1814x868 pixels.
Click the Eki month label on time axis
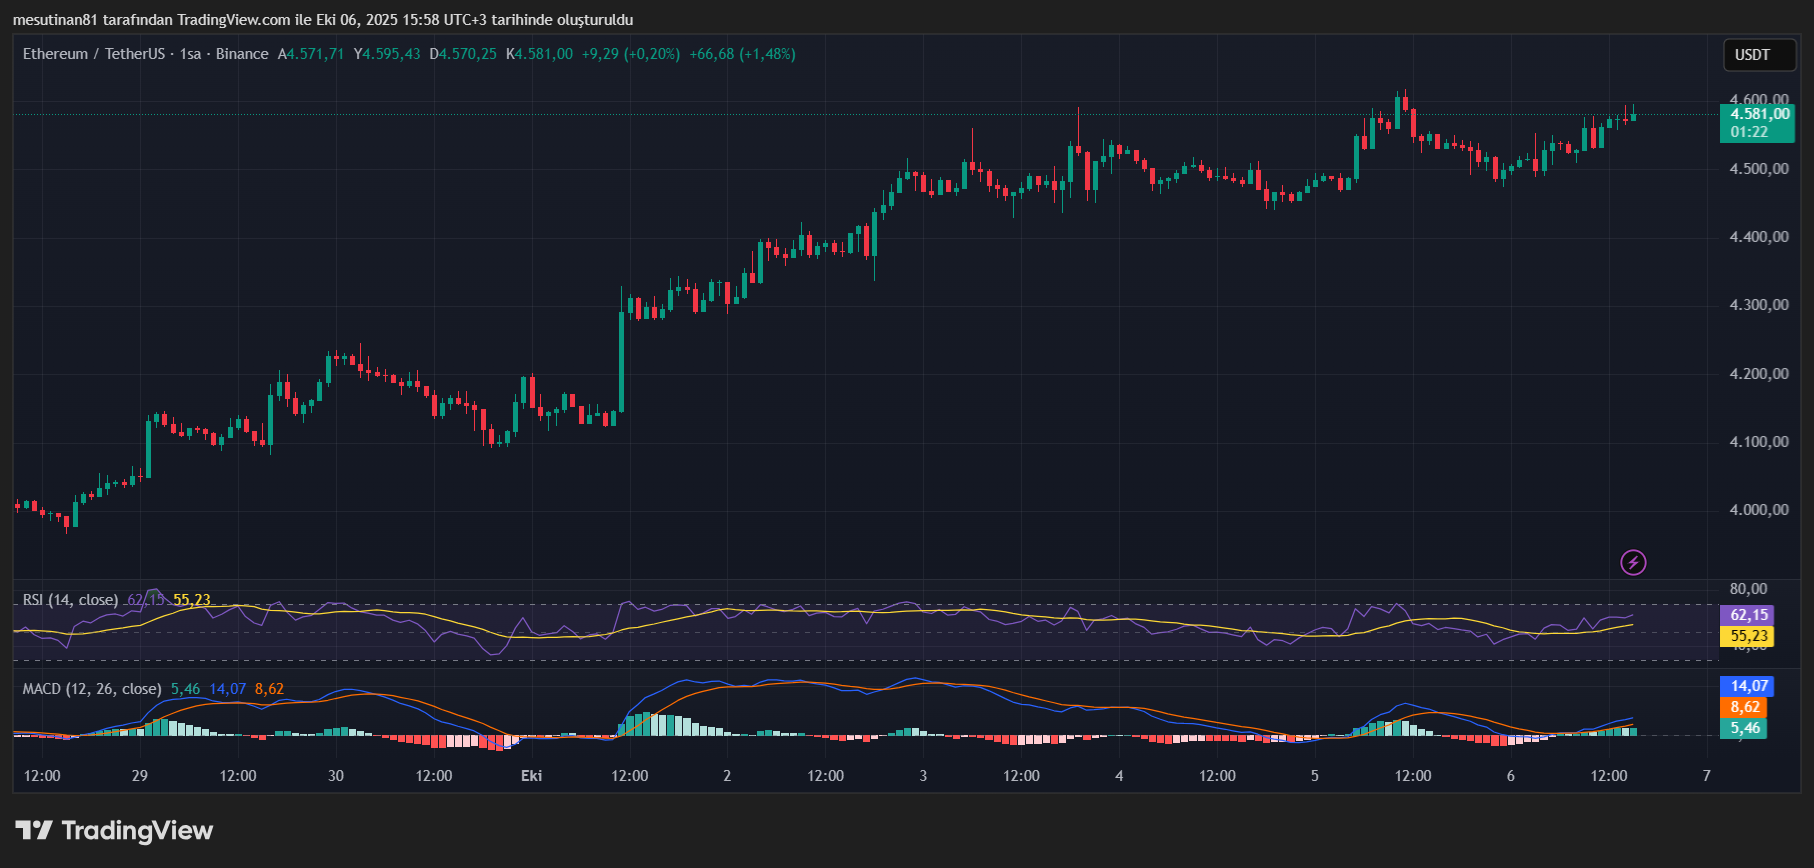coord(531,776)
